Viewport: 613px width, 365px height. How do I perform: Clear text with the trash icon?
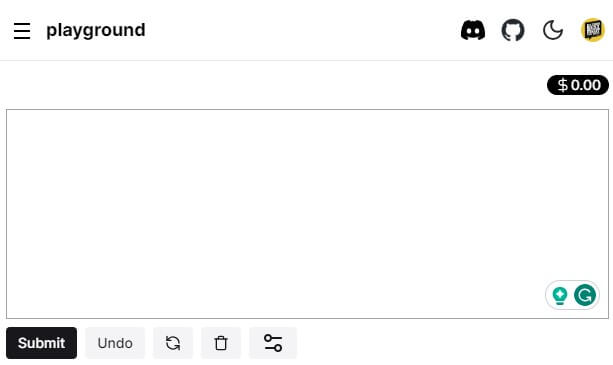(x=221, y=343)
